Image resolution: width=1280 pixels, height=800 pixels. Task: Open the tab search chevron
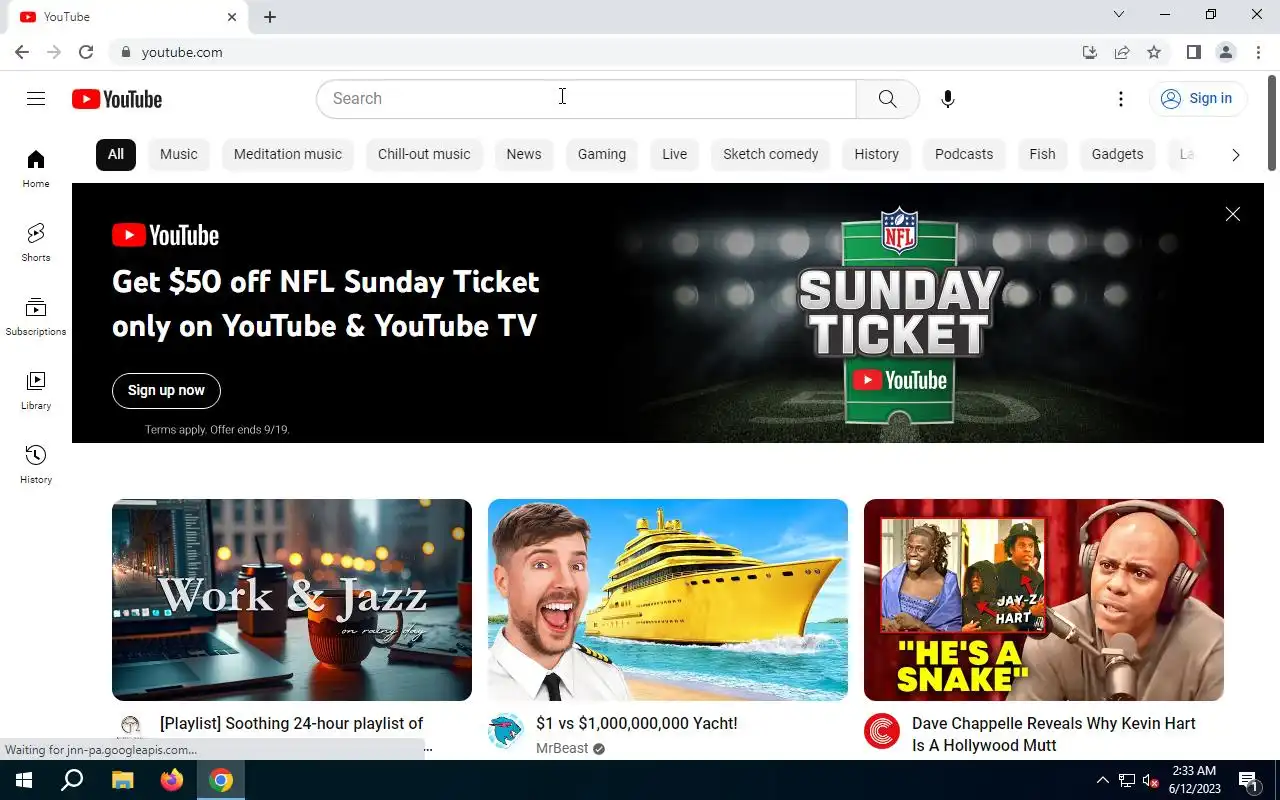point(1119,14)
